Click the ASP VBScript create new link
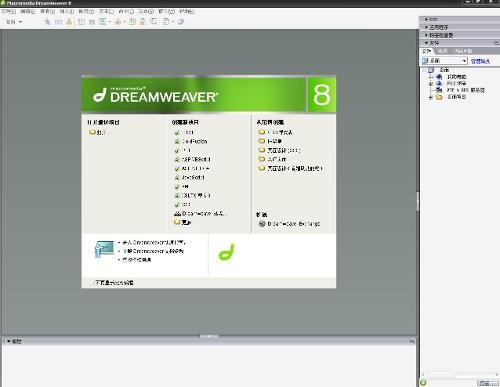Screen dimensions: 500x387 coord(196,160)
